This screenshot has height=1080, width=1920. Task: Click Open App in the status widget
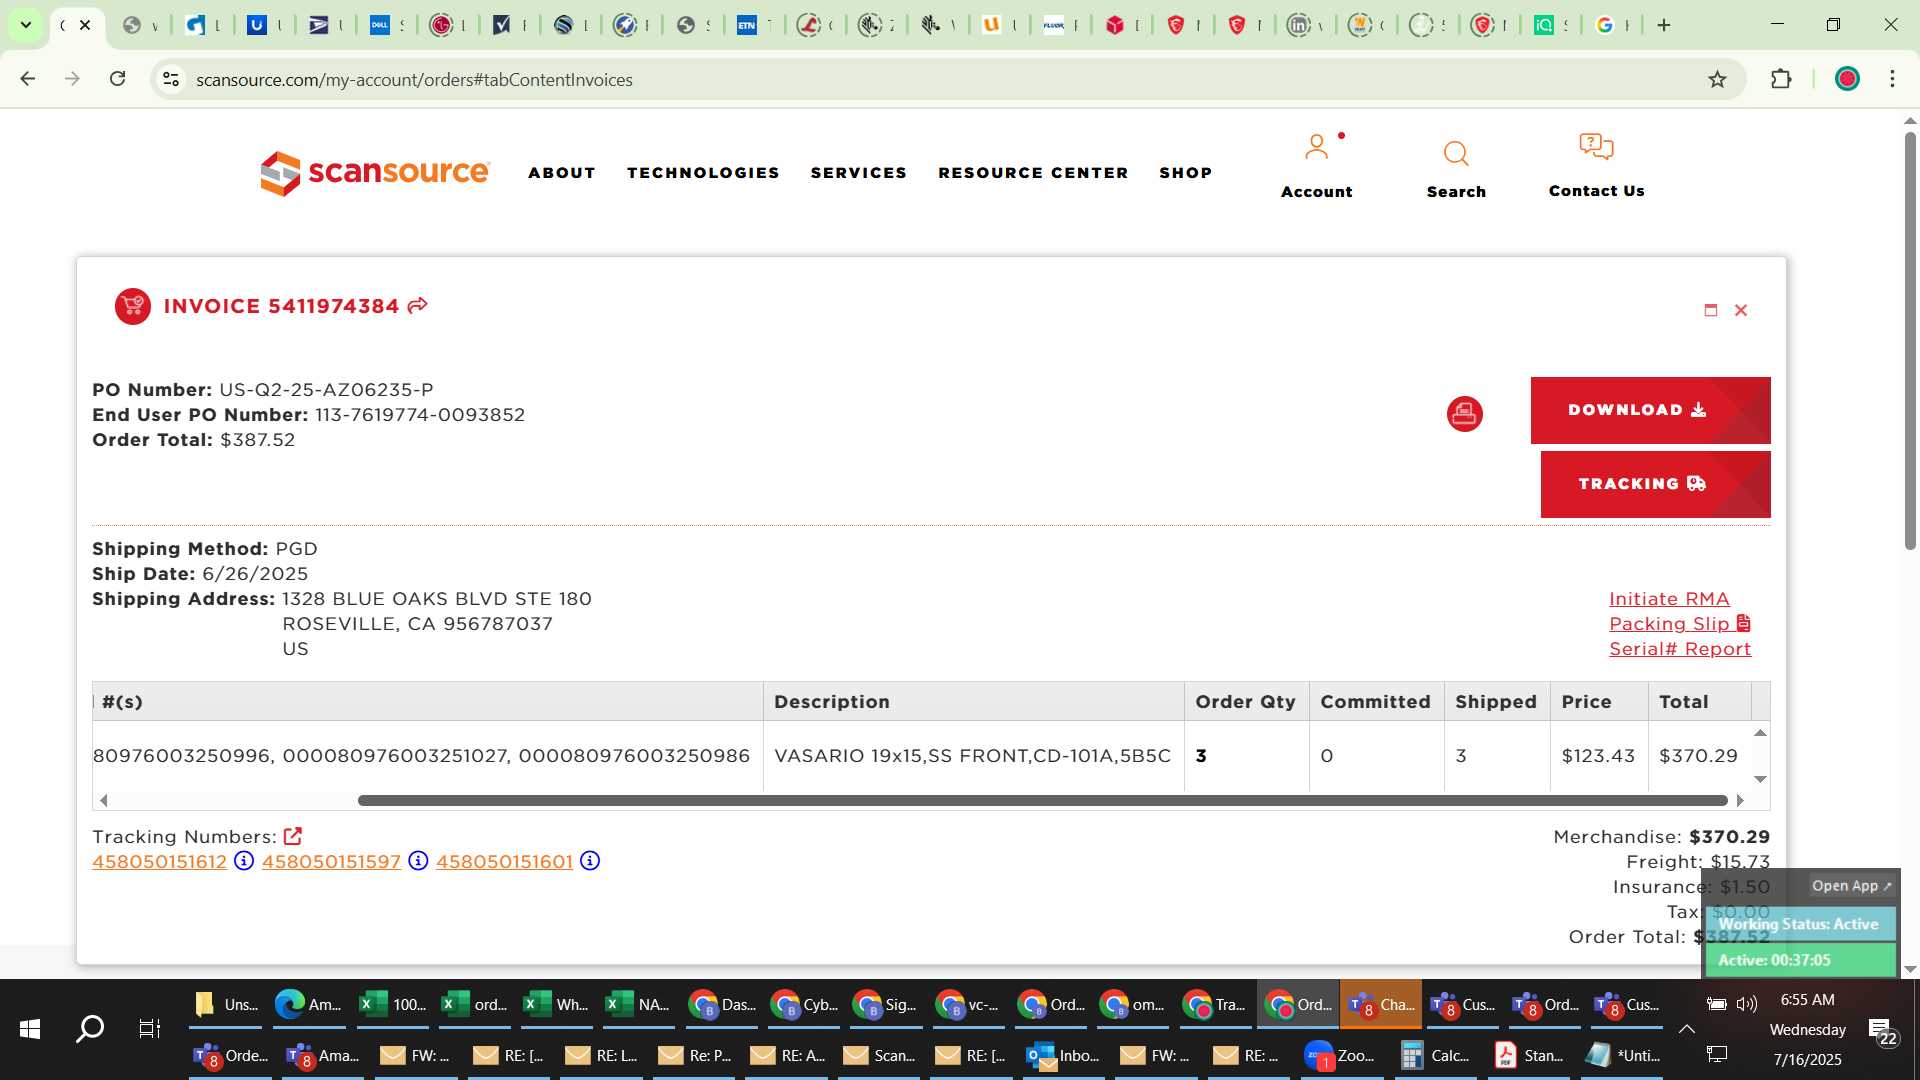[x=1851, y=885]
